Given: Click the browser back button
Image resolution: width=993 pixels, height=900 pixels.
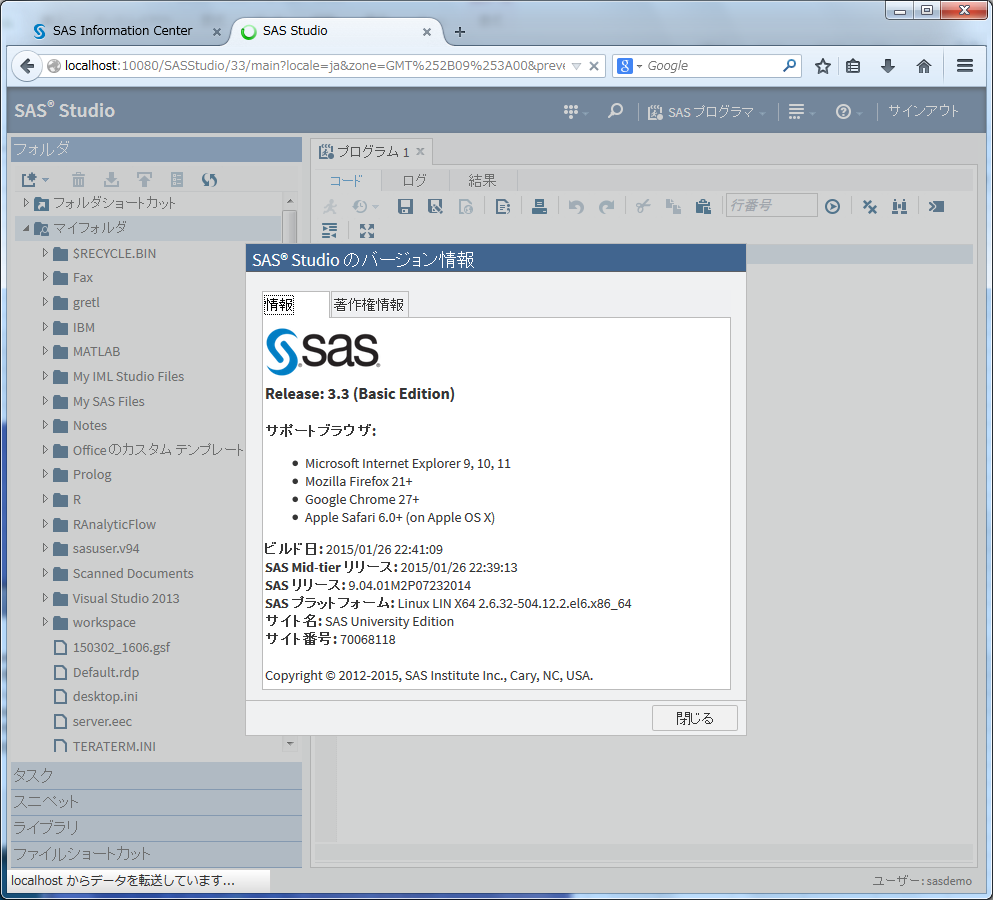Looking at the screenshot, I should coord(27,66).
